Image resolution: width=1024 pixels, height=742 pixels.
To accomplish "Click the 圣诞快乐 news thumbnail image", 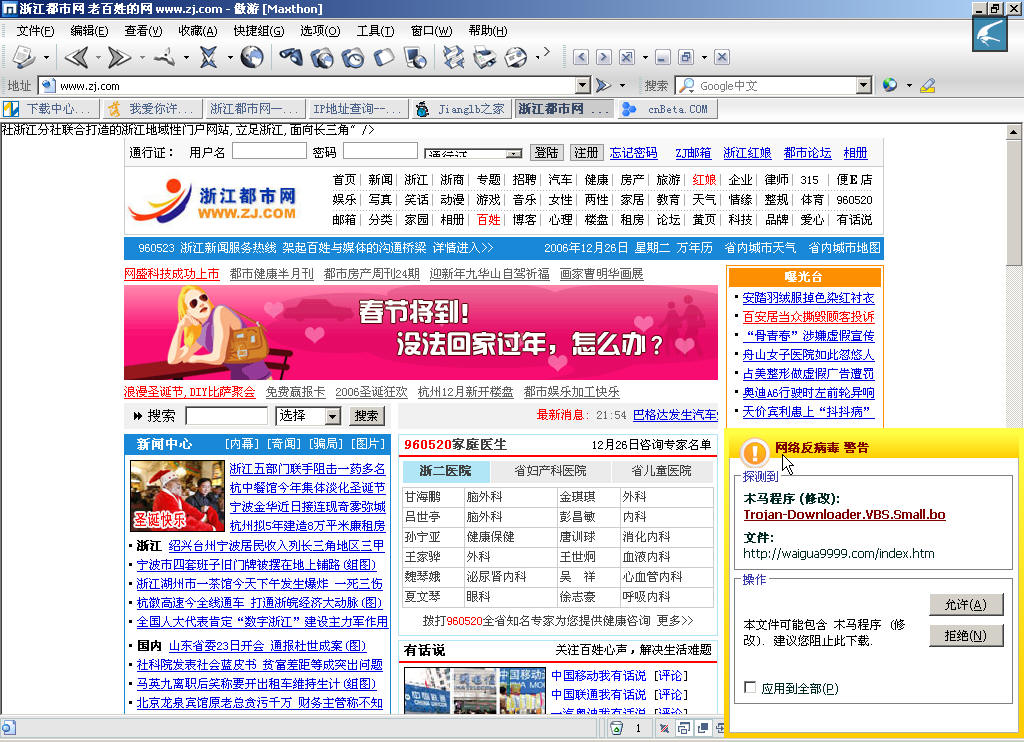I will (x=177, y=496).
